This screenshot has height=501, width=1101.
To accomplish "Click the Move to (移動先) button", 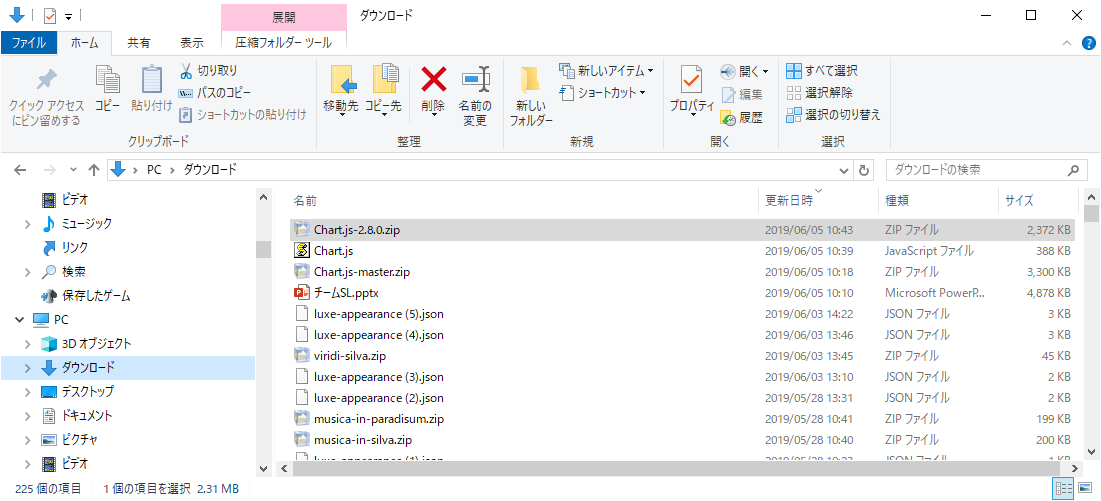I will 341,89.
